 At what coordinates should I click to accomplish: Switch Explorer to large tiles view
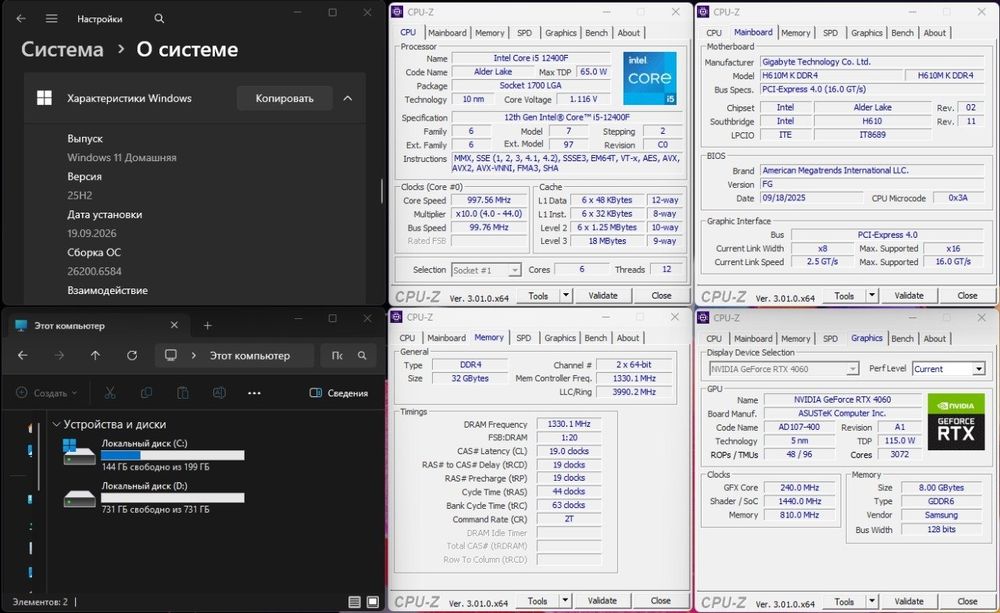[x=373, y=602]
